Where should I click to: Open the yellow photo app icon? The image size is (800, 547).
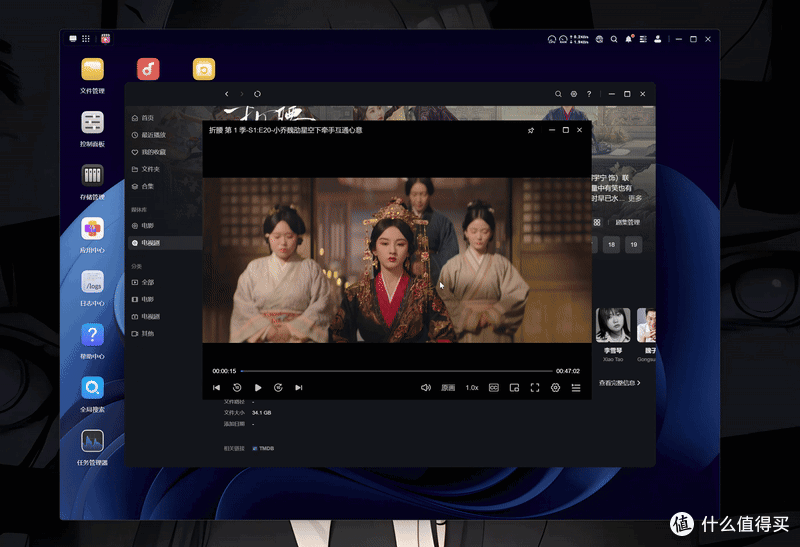click(x=204, y=69)
